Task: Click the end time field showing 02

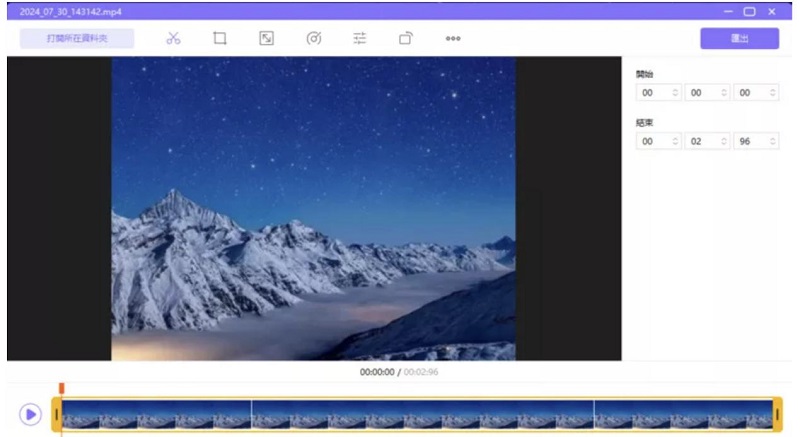Action: [x=707, y=141]
